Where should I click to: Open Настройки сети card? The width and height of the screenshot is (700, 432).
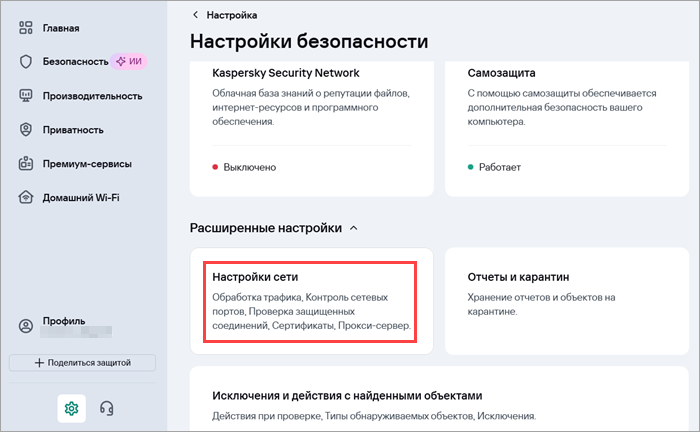312,301
